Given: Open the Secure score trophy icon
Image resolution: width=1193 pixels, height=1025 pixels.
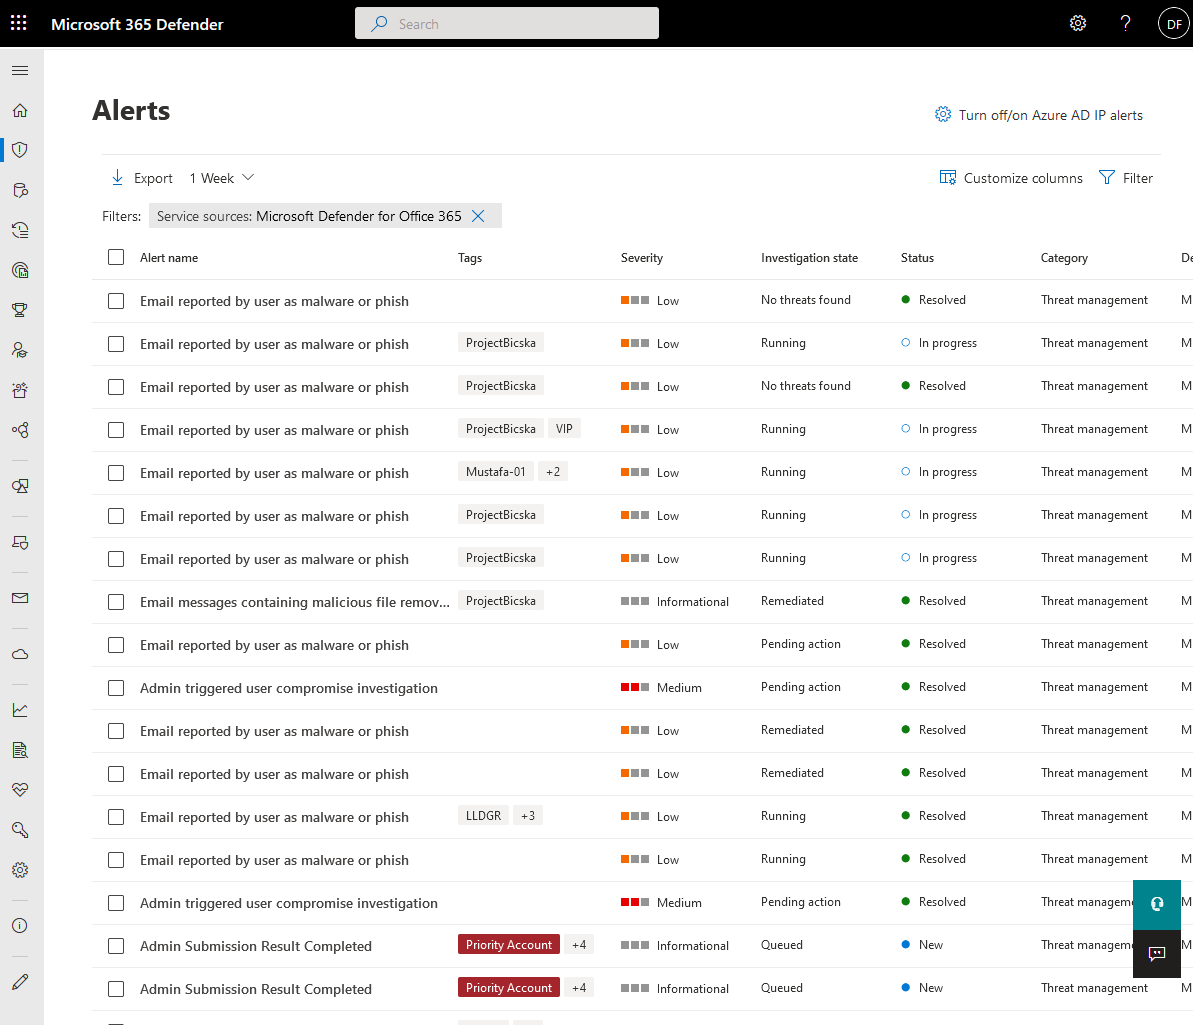Looking at the screenshot, I should point(19,310).
